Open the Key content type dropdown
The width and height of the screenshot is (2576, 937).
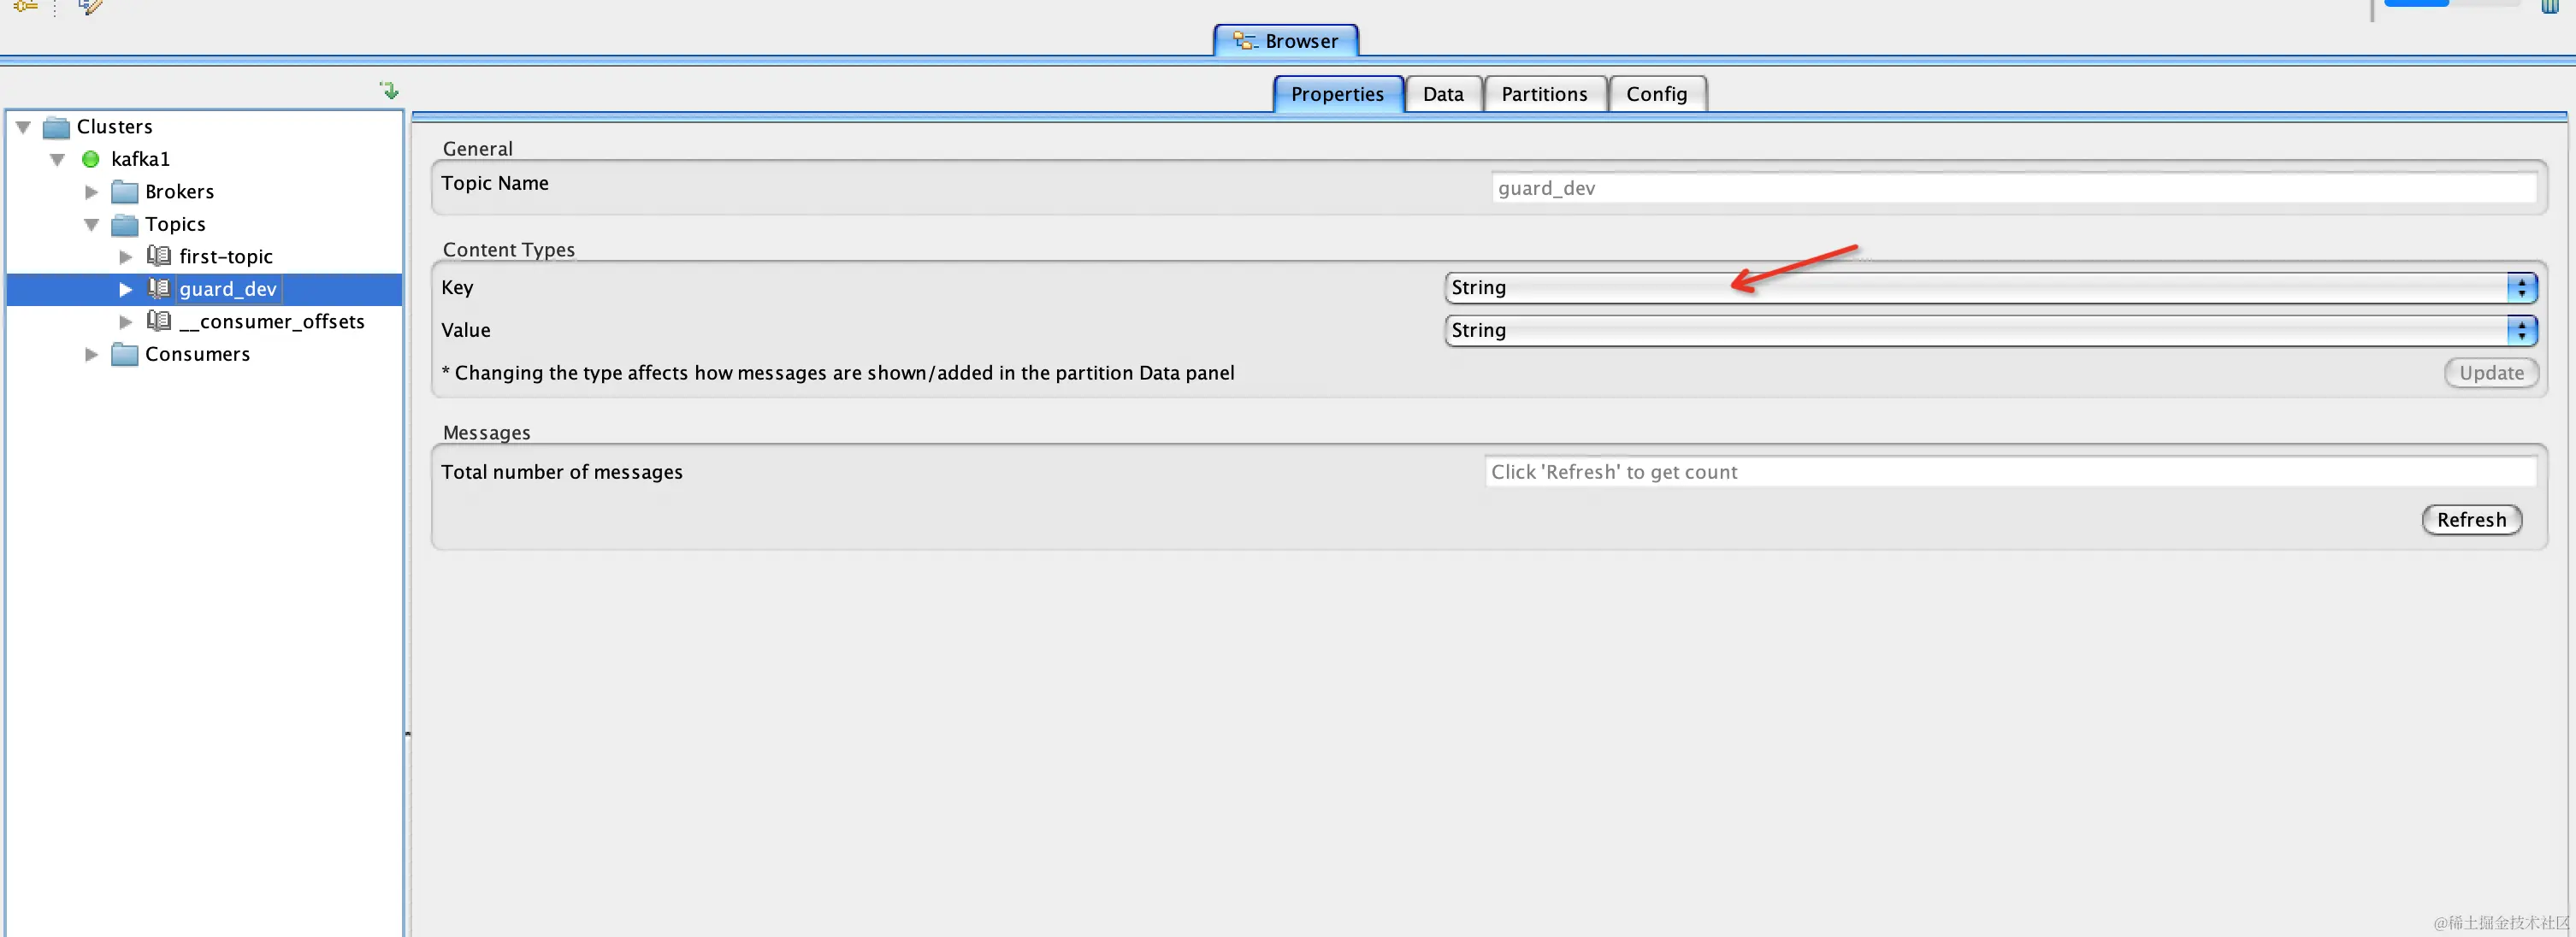tap(1990, 288)
